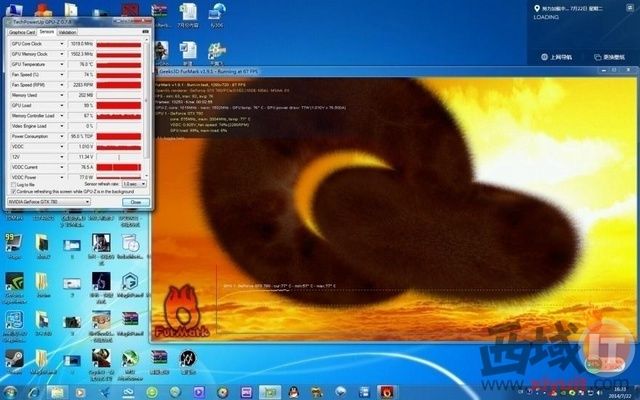
Task: Launch Steam from the desktop shortcut
Action: (14, 359)
